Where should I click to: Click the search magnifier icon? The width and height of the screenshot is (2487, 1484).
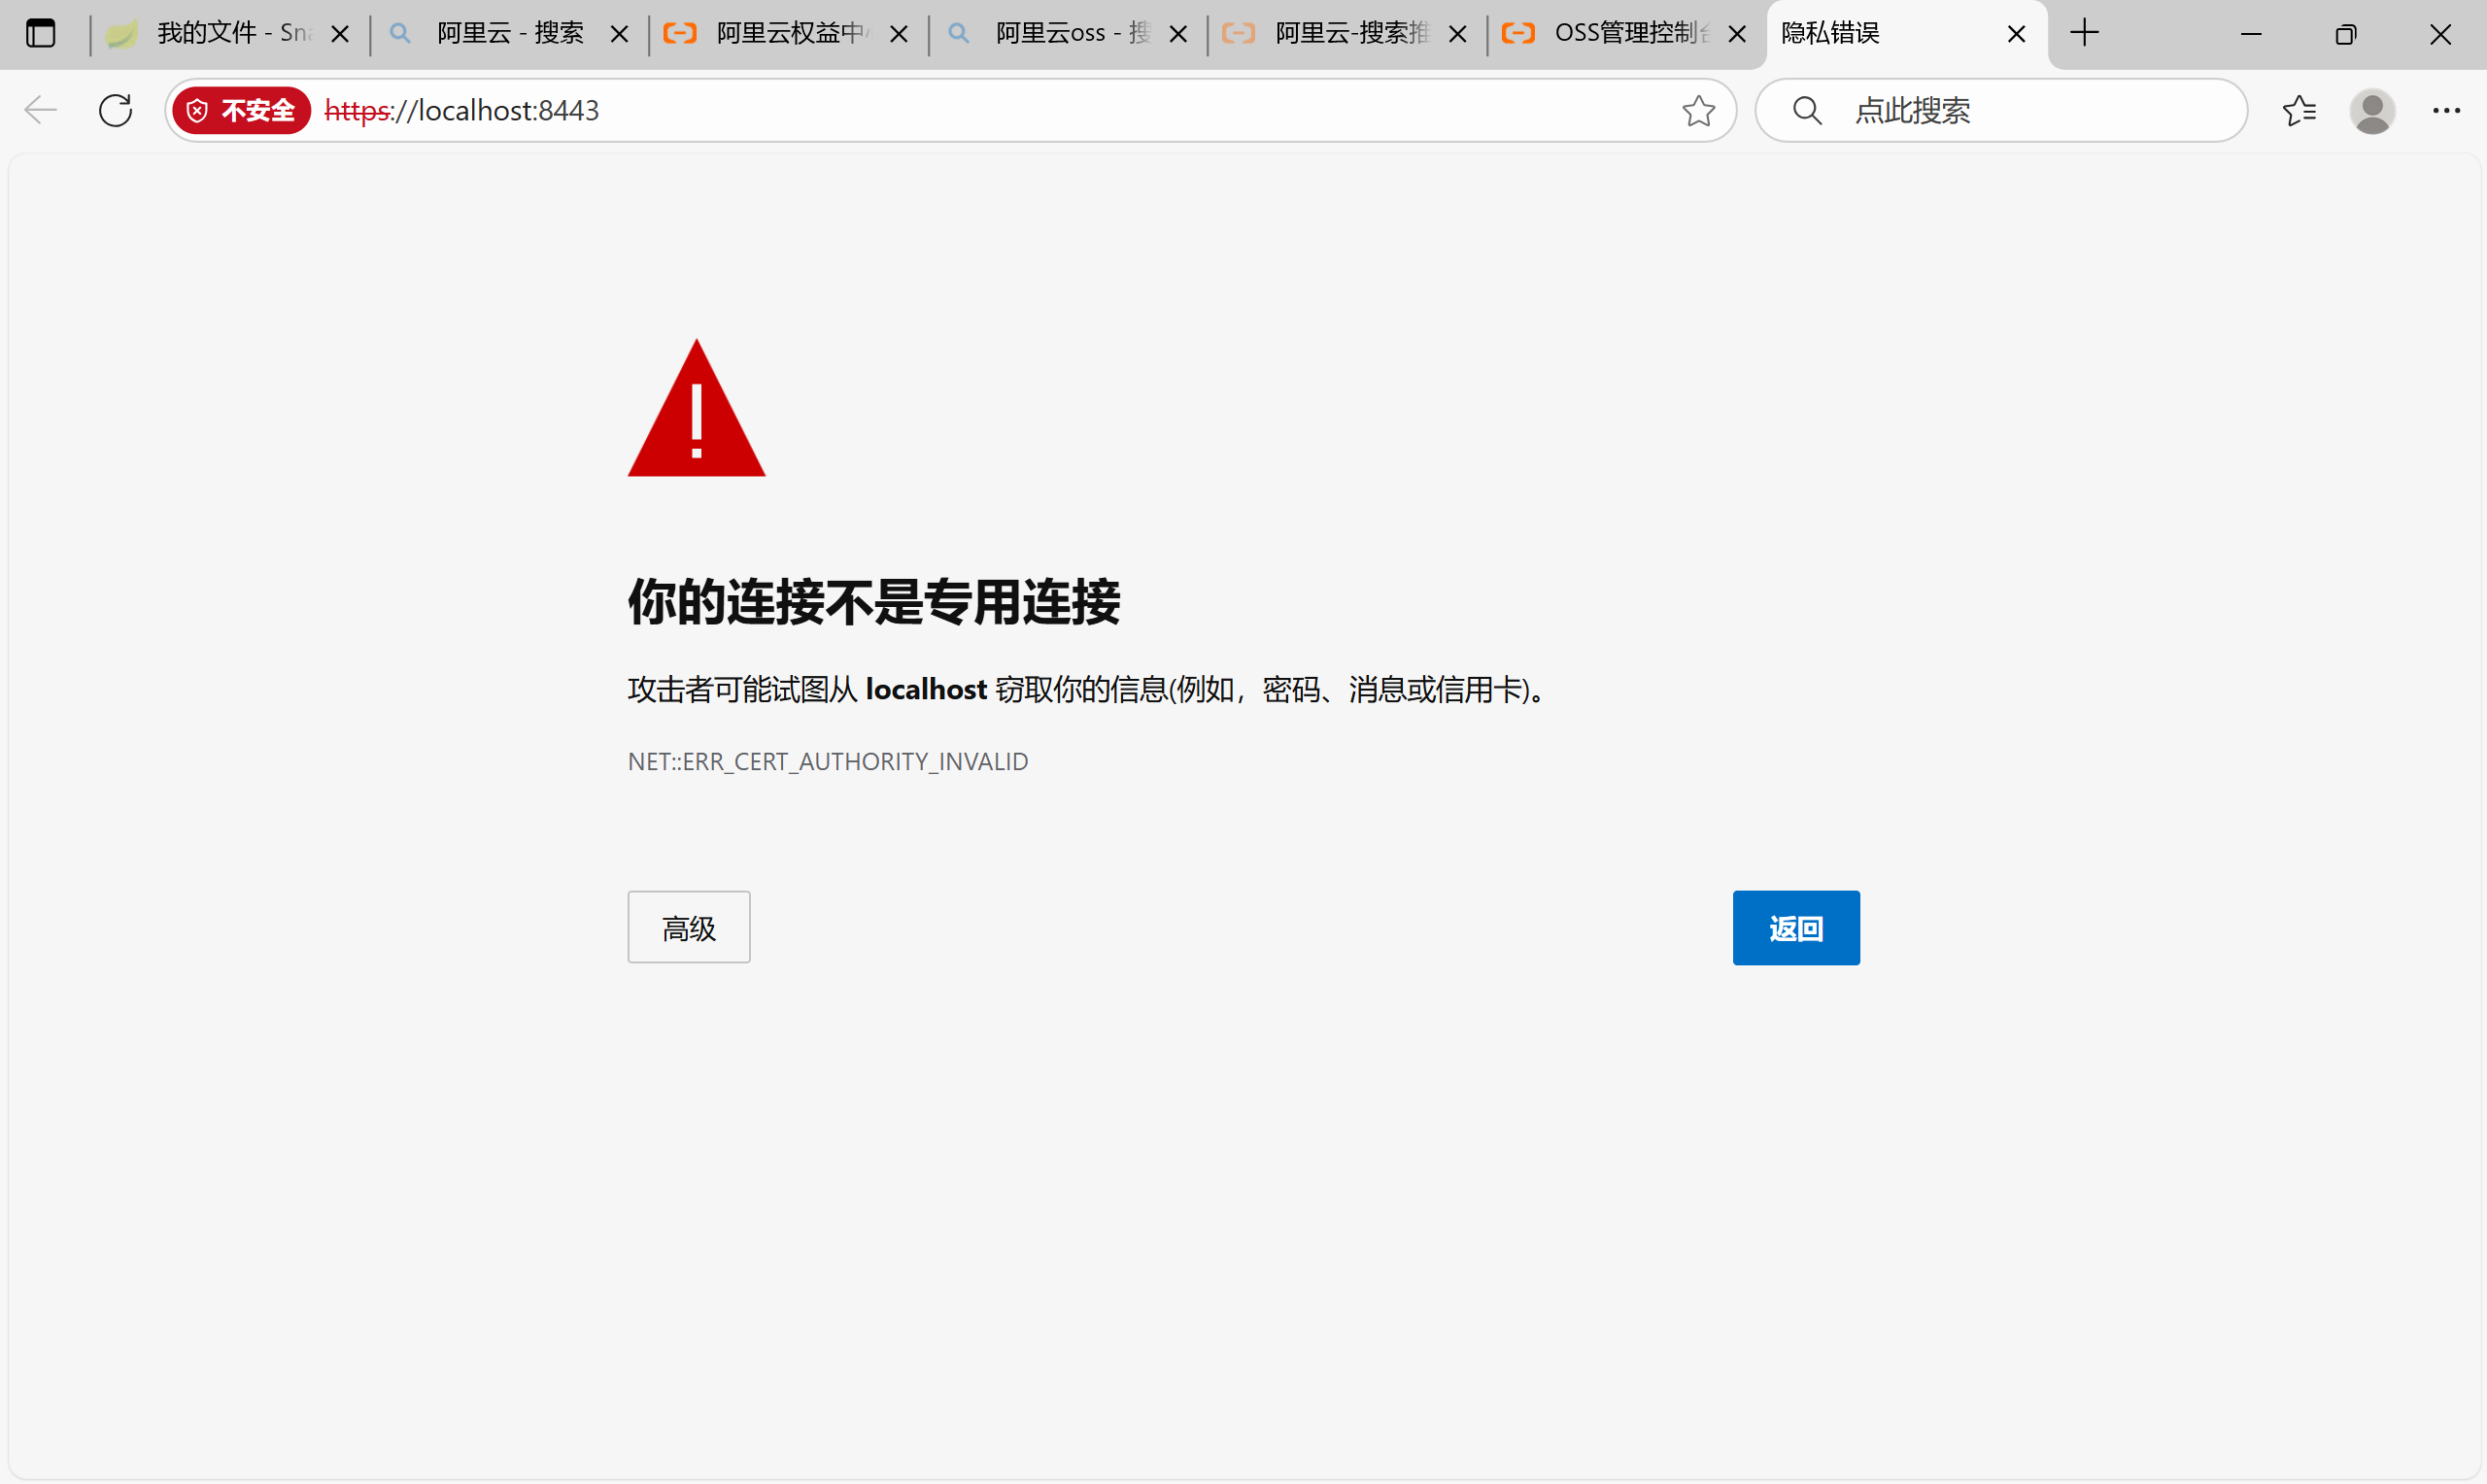(x=1807, y=110)
